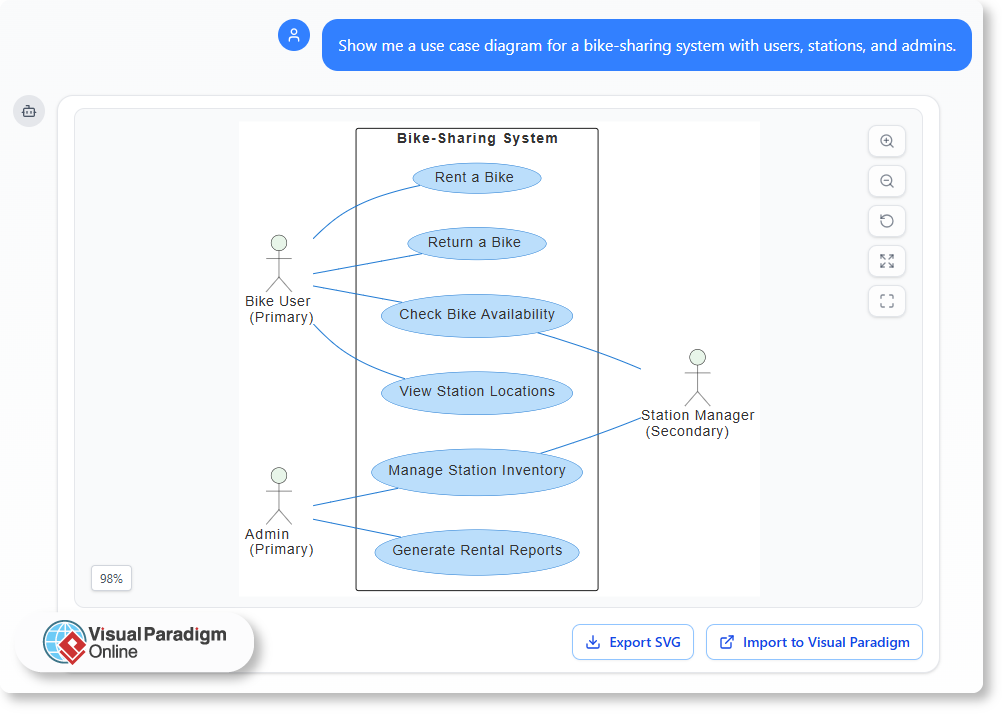Reset the diagram view with rotate arrow
The height and width of the screenshot is (715, 1002).
pos(886,221)
